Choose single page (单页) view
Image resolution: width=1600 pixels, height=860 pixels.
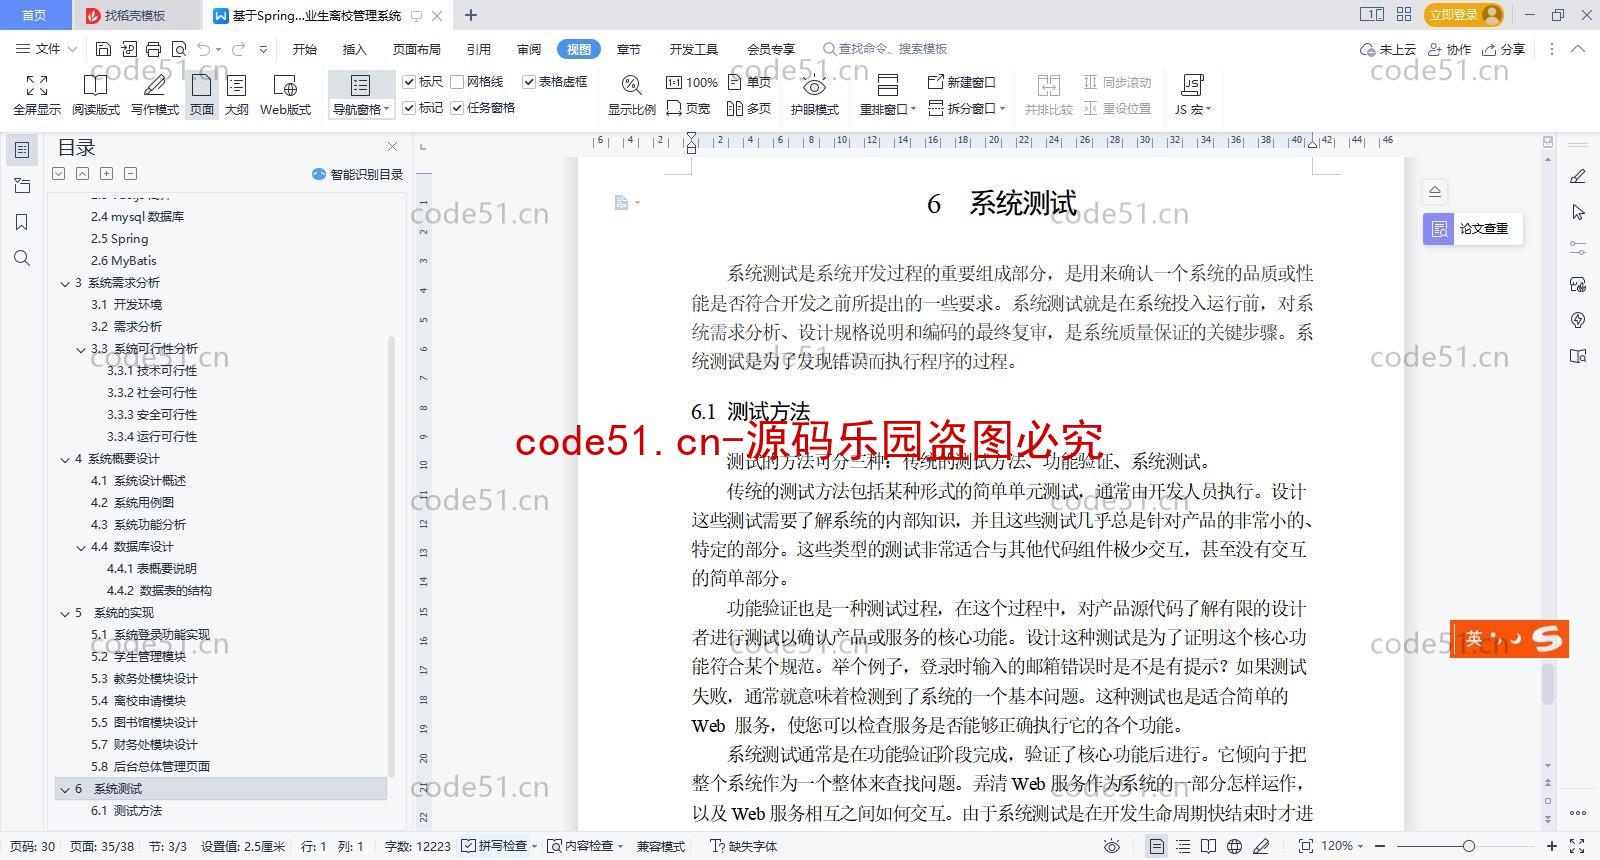click(749, 82)
